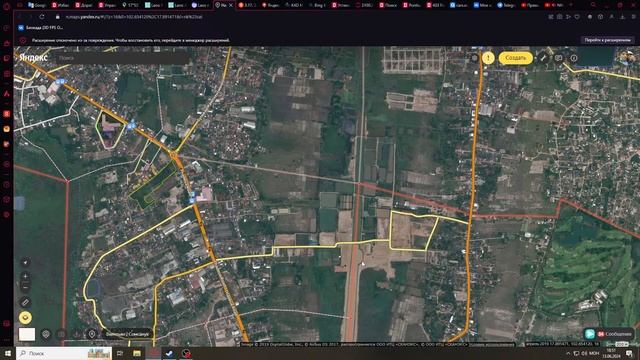Switch to the Дорог browser tab
Viewport: 640px width, 360px height.
84,5
